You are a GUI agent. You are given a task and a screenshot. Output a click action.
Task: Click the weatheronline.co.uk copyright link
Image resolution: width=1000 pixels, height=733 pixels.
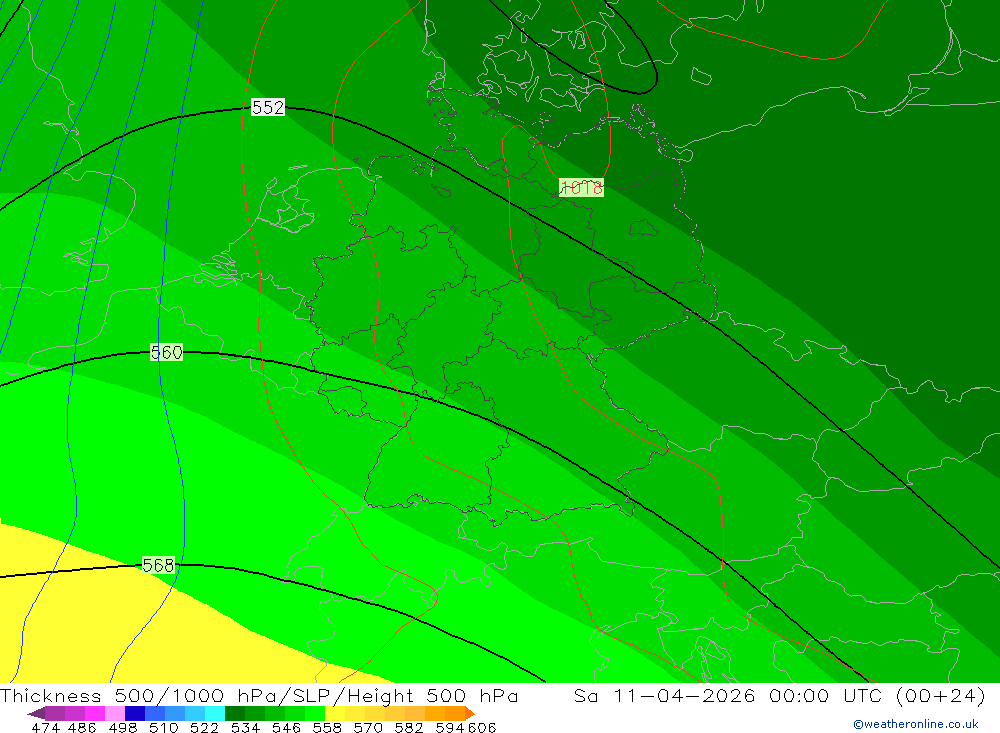point(915,724)
